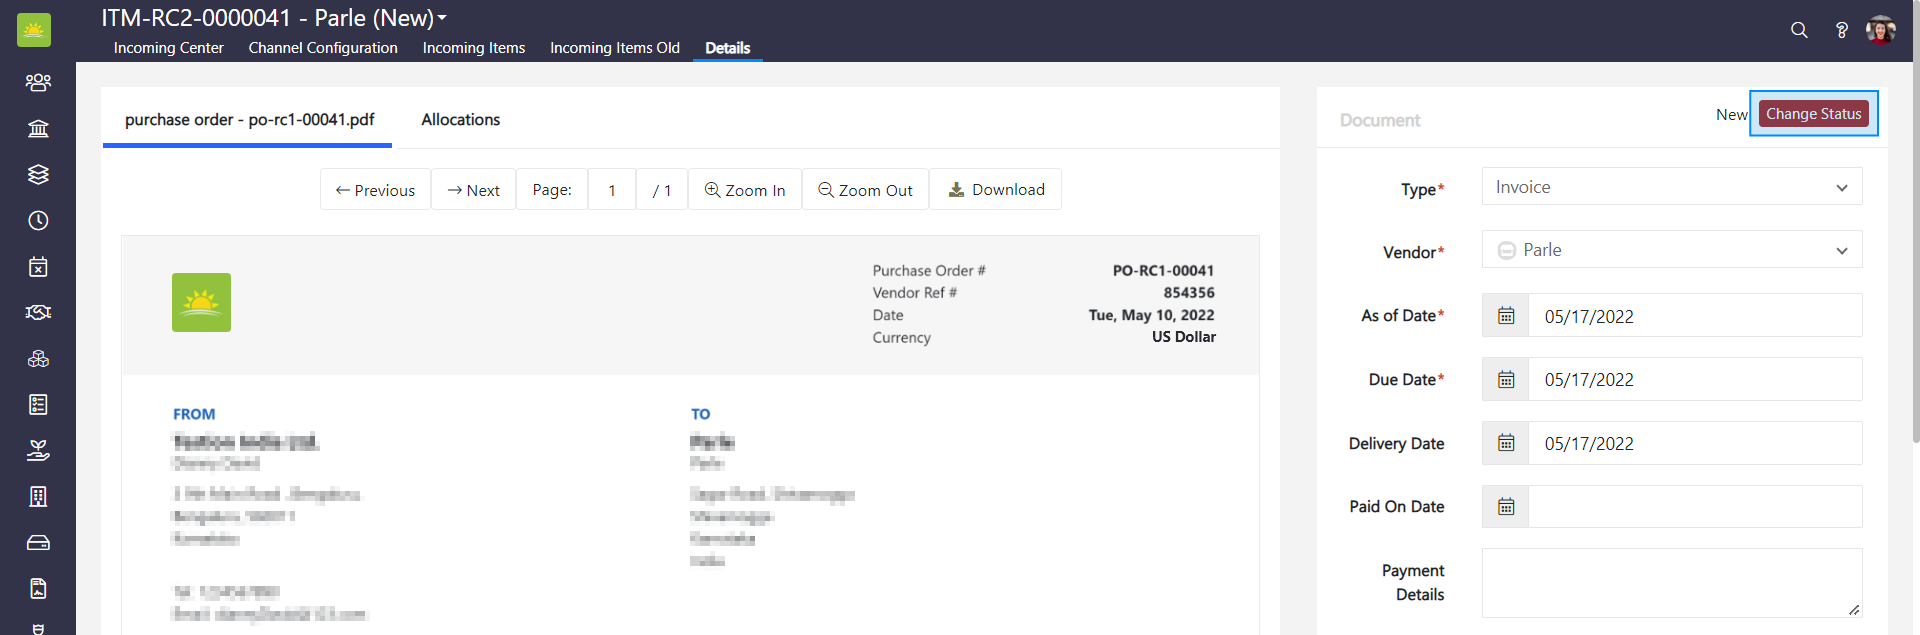The height and width of the screenshot is (635, 1920).
Task: Open the help question mark icon
Action: tap(1841, 30)
